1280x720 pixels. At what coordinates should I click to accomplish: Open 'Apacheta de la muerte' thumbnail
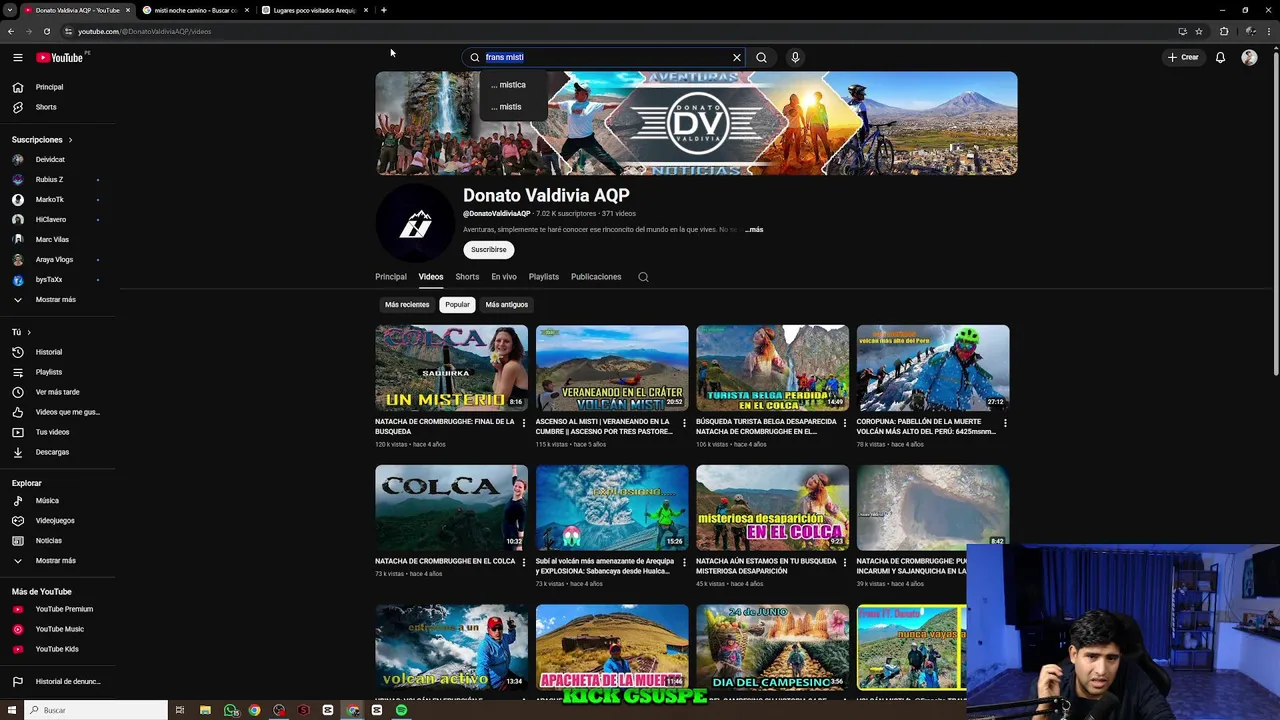point(612,647)
